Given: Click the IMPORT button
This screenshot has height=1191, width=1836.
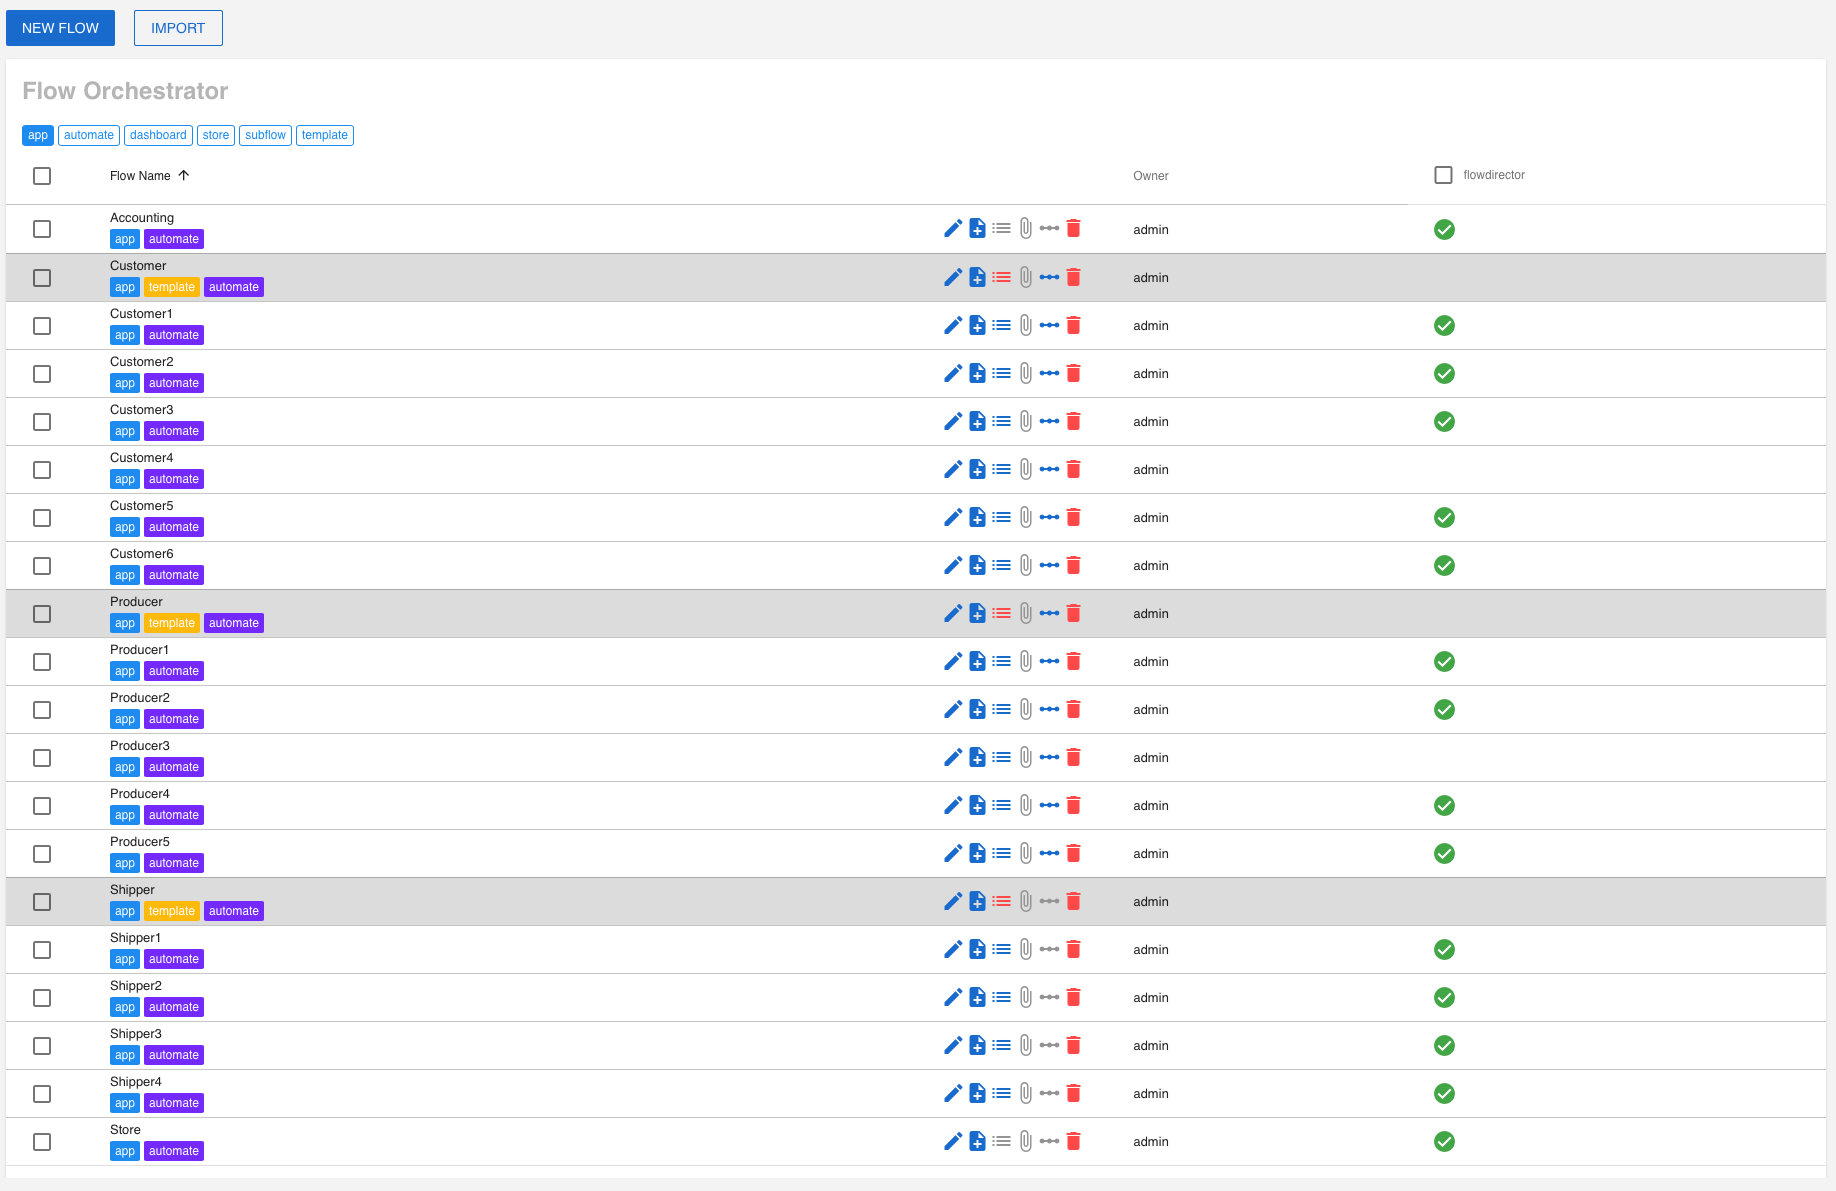Looking at the screenshot, I should [178, 28].
